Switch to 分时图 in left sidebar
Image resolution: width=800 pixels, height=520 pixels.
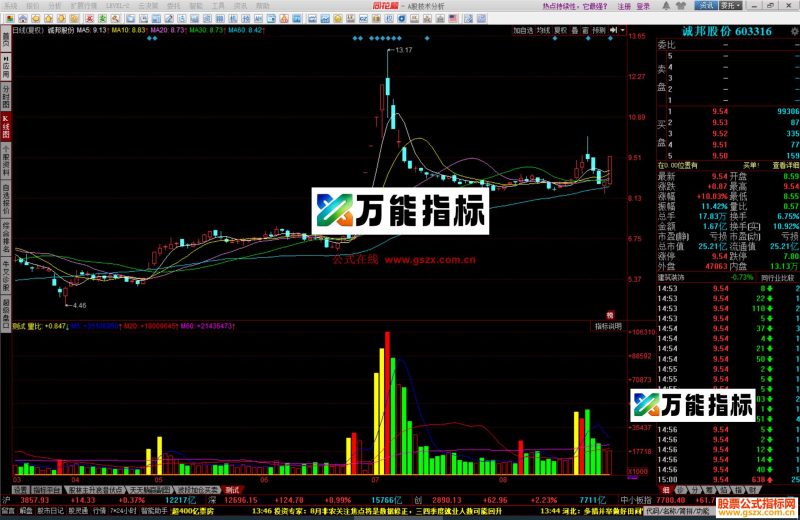click(x=6, y=97)
